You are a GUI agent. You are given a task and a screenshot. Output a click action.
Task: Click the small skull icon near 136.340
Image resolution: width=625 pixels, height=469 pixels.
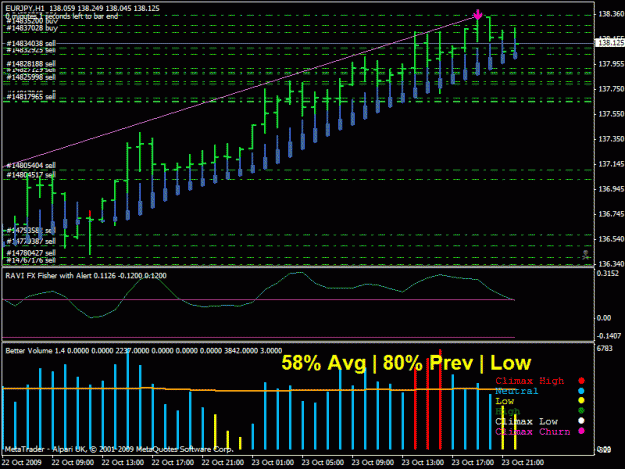[x=586, y=255]
